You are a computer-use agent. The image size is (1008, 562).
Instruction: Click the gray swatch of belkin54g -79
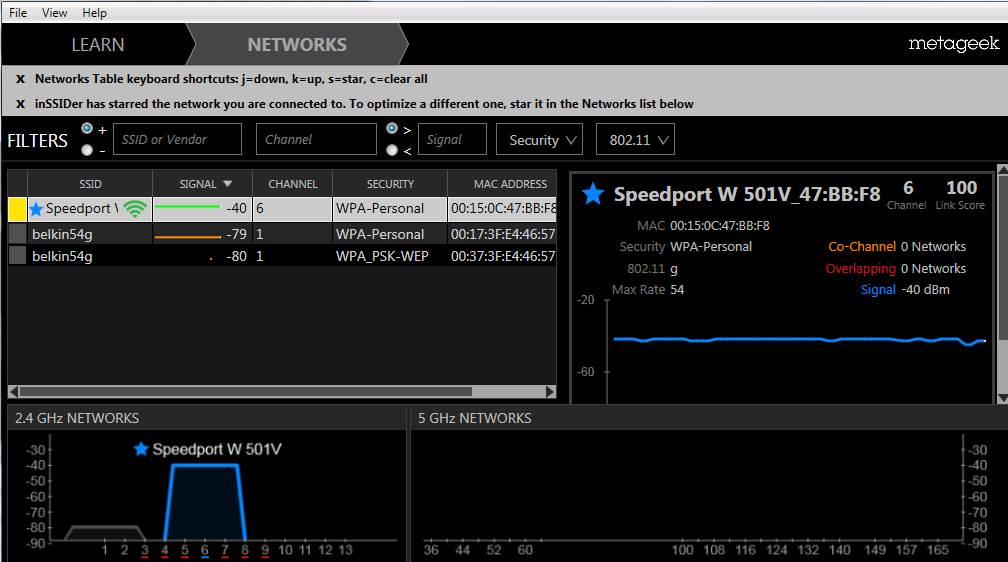[17, 233]
